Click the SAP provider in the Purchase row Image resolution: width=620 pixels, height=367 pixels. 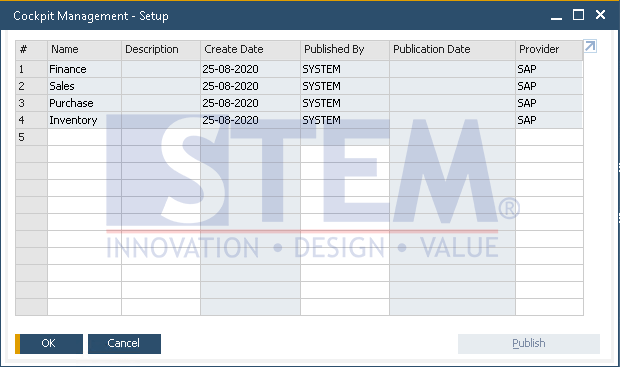(549, 103)
